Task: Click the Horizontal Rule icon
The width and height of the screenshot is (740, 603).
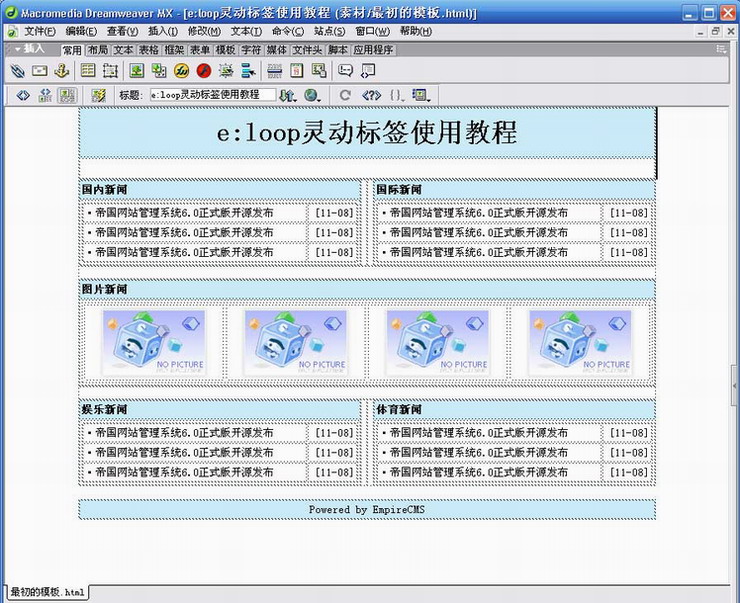Action: (x=274, y=70)
